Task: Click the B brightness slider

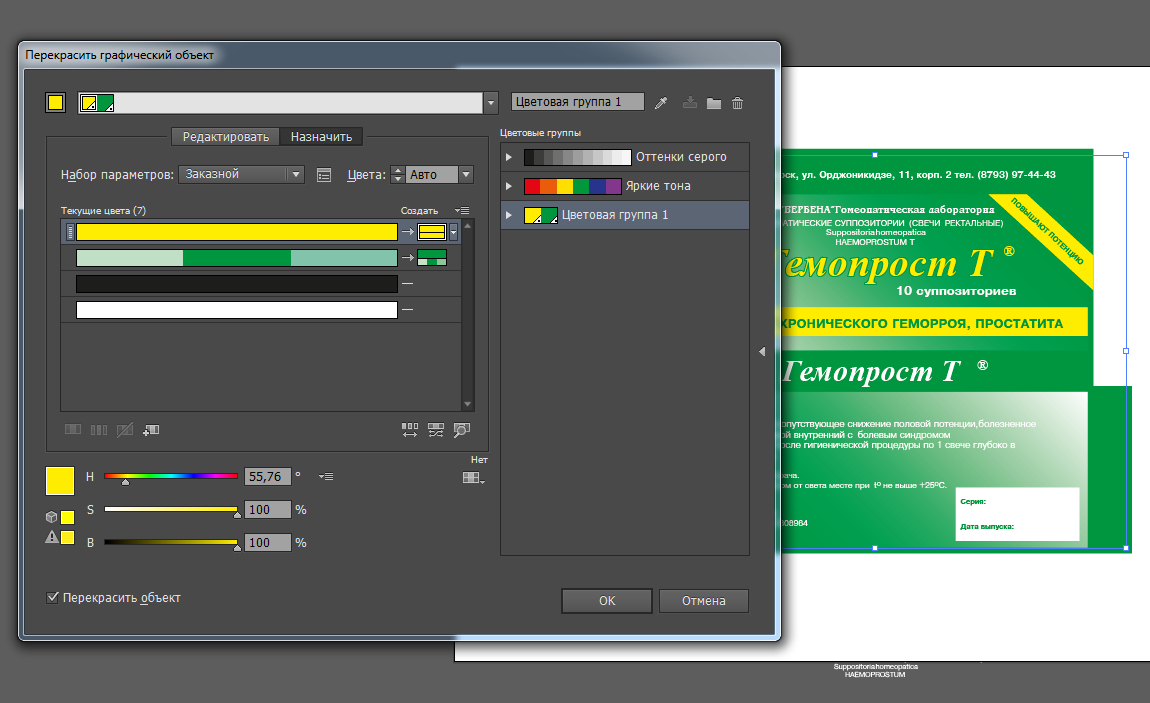Action: click(171, 542)
